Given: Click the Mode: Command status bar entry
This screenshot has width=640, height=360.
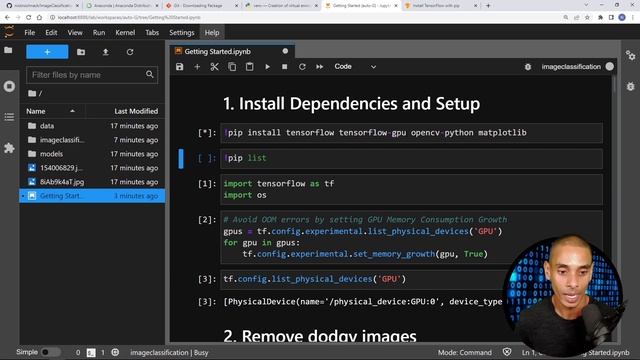Looking at the screenshot, I should [464, 352].
